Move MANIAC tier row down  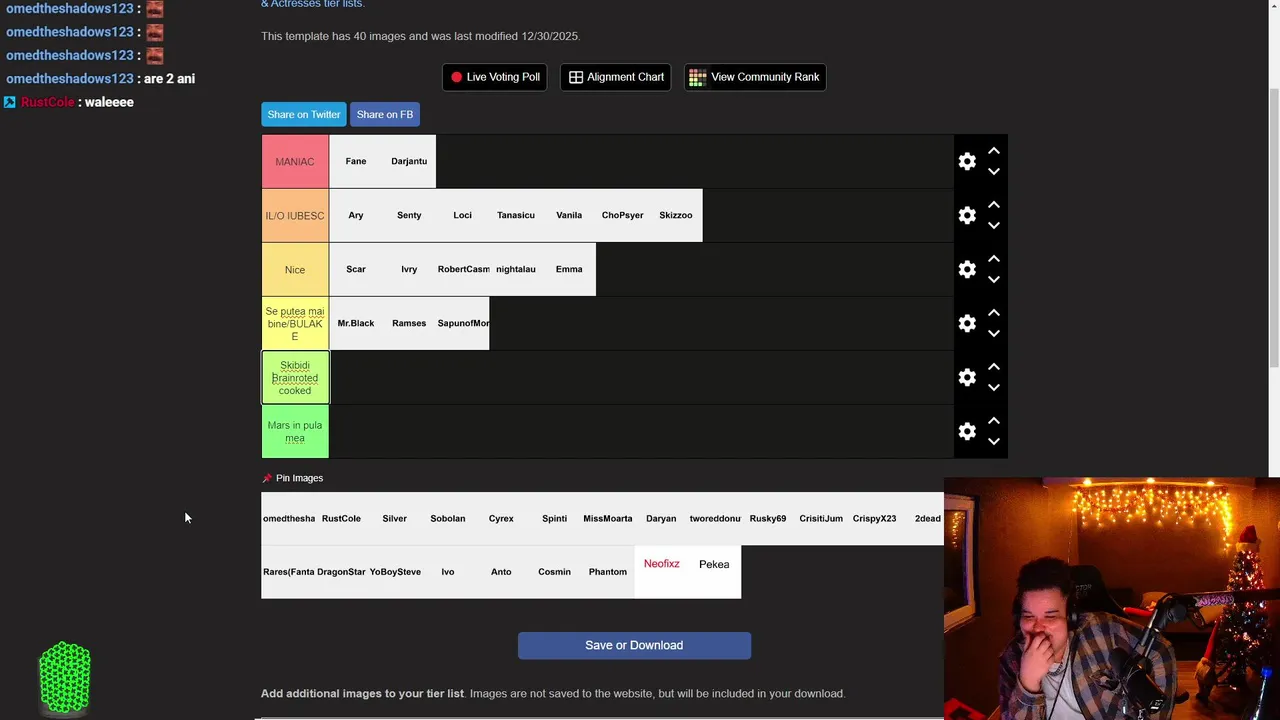coord(994,172)
